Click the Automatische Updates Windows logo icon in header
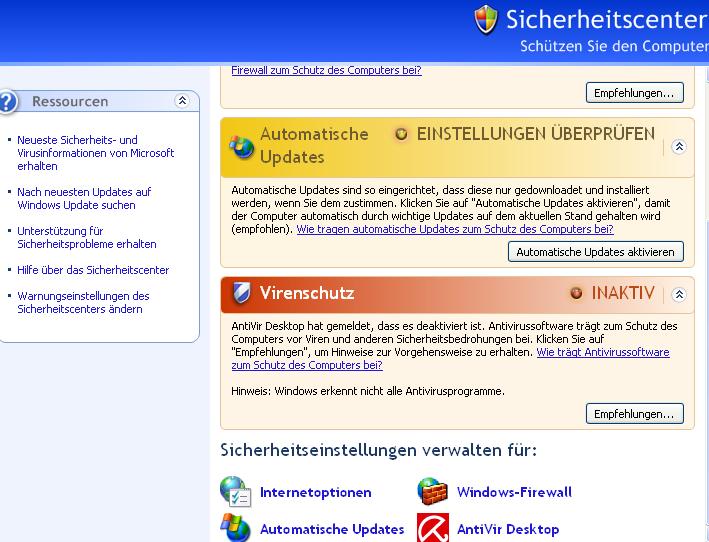The width and height of the screenshot is (709, 542). pos(241,147)
